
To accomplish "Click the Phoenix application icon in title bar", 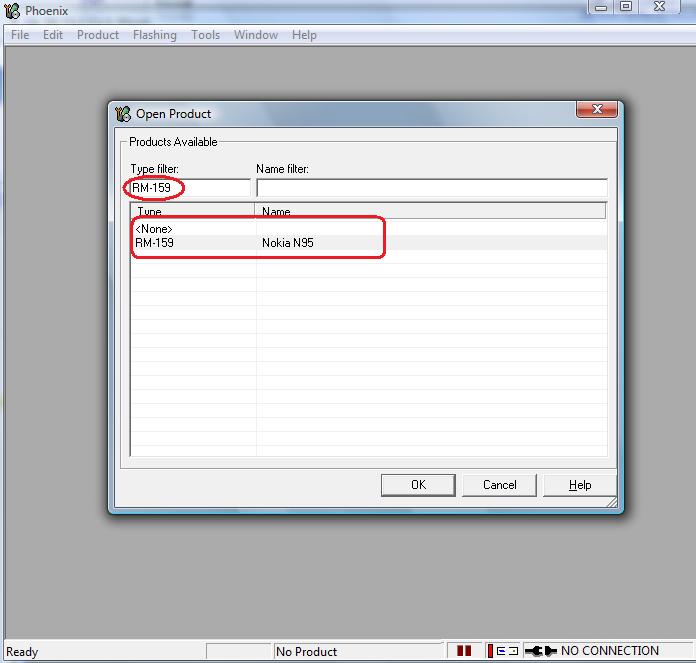I will click(12, 11).
